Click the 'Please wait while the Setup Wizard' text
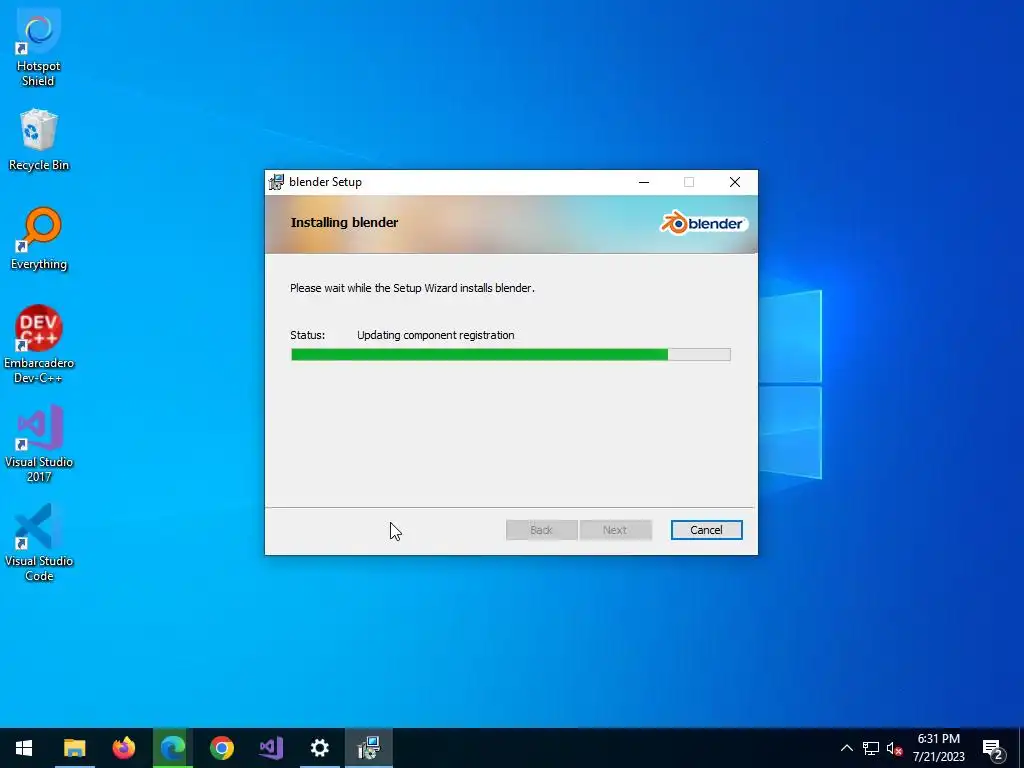The image size is (1024, 768). click(x=372, y=288)
